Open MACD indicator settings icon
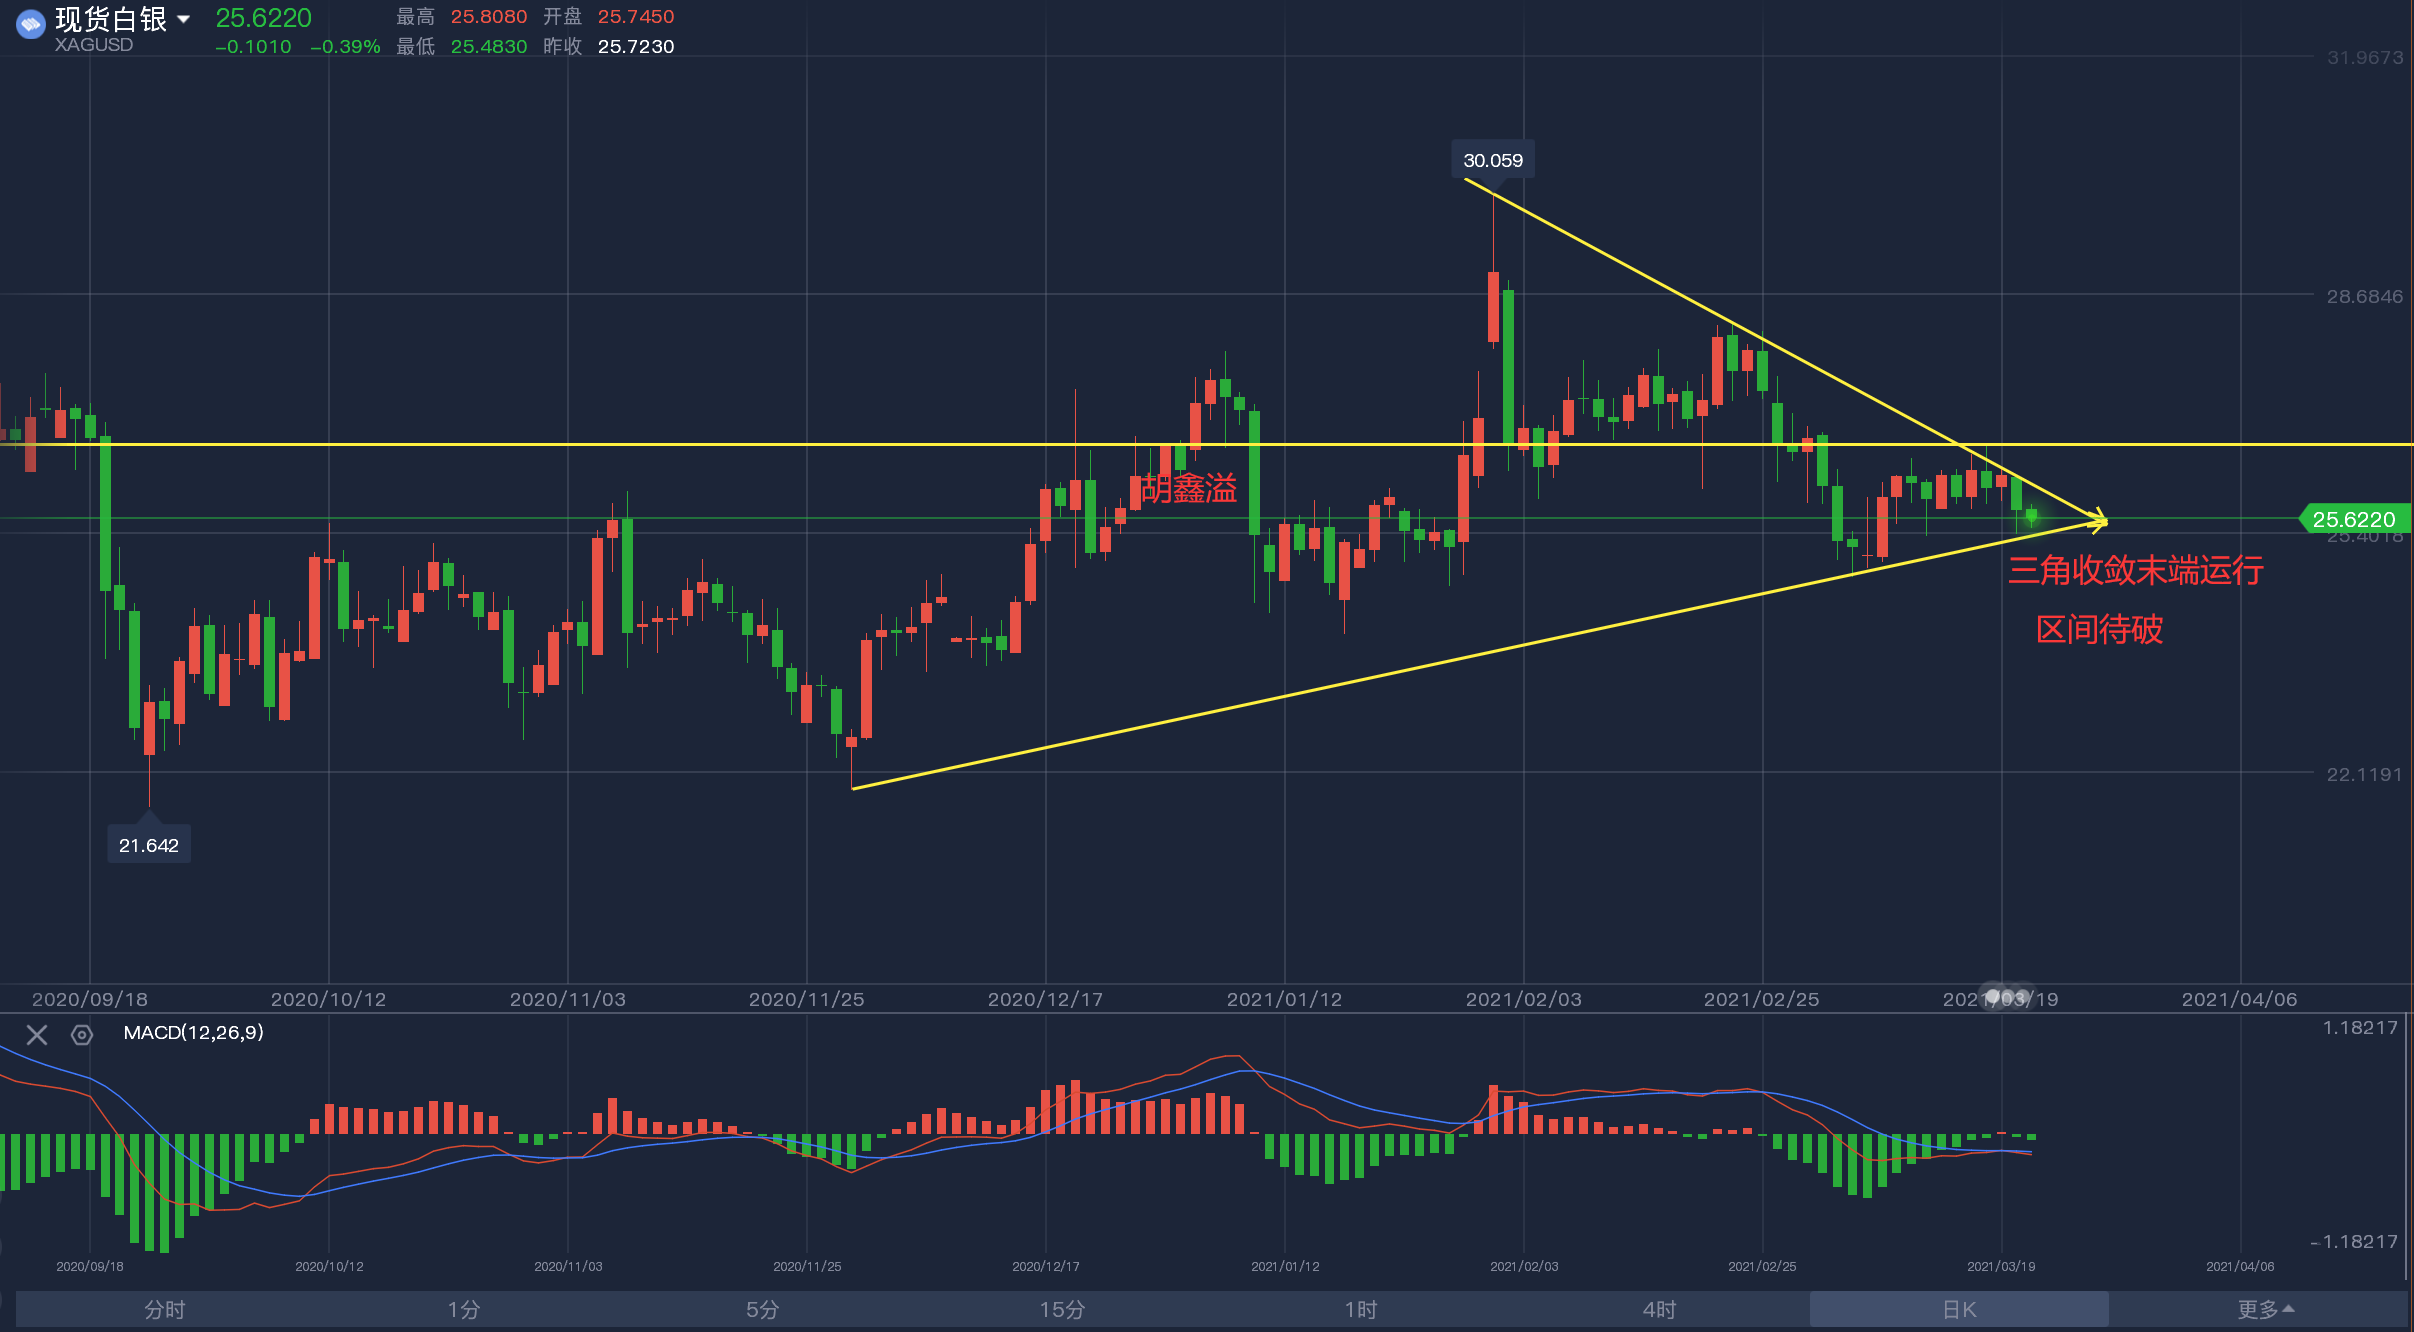The width and height of the screenshot is (2414, 1332). 82,1035
